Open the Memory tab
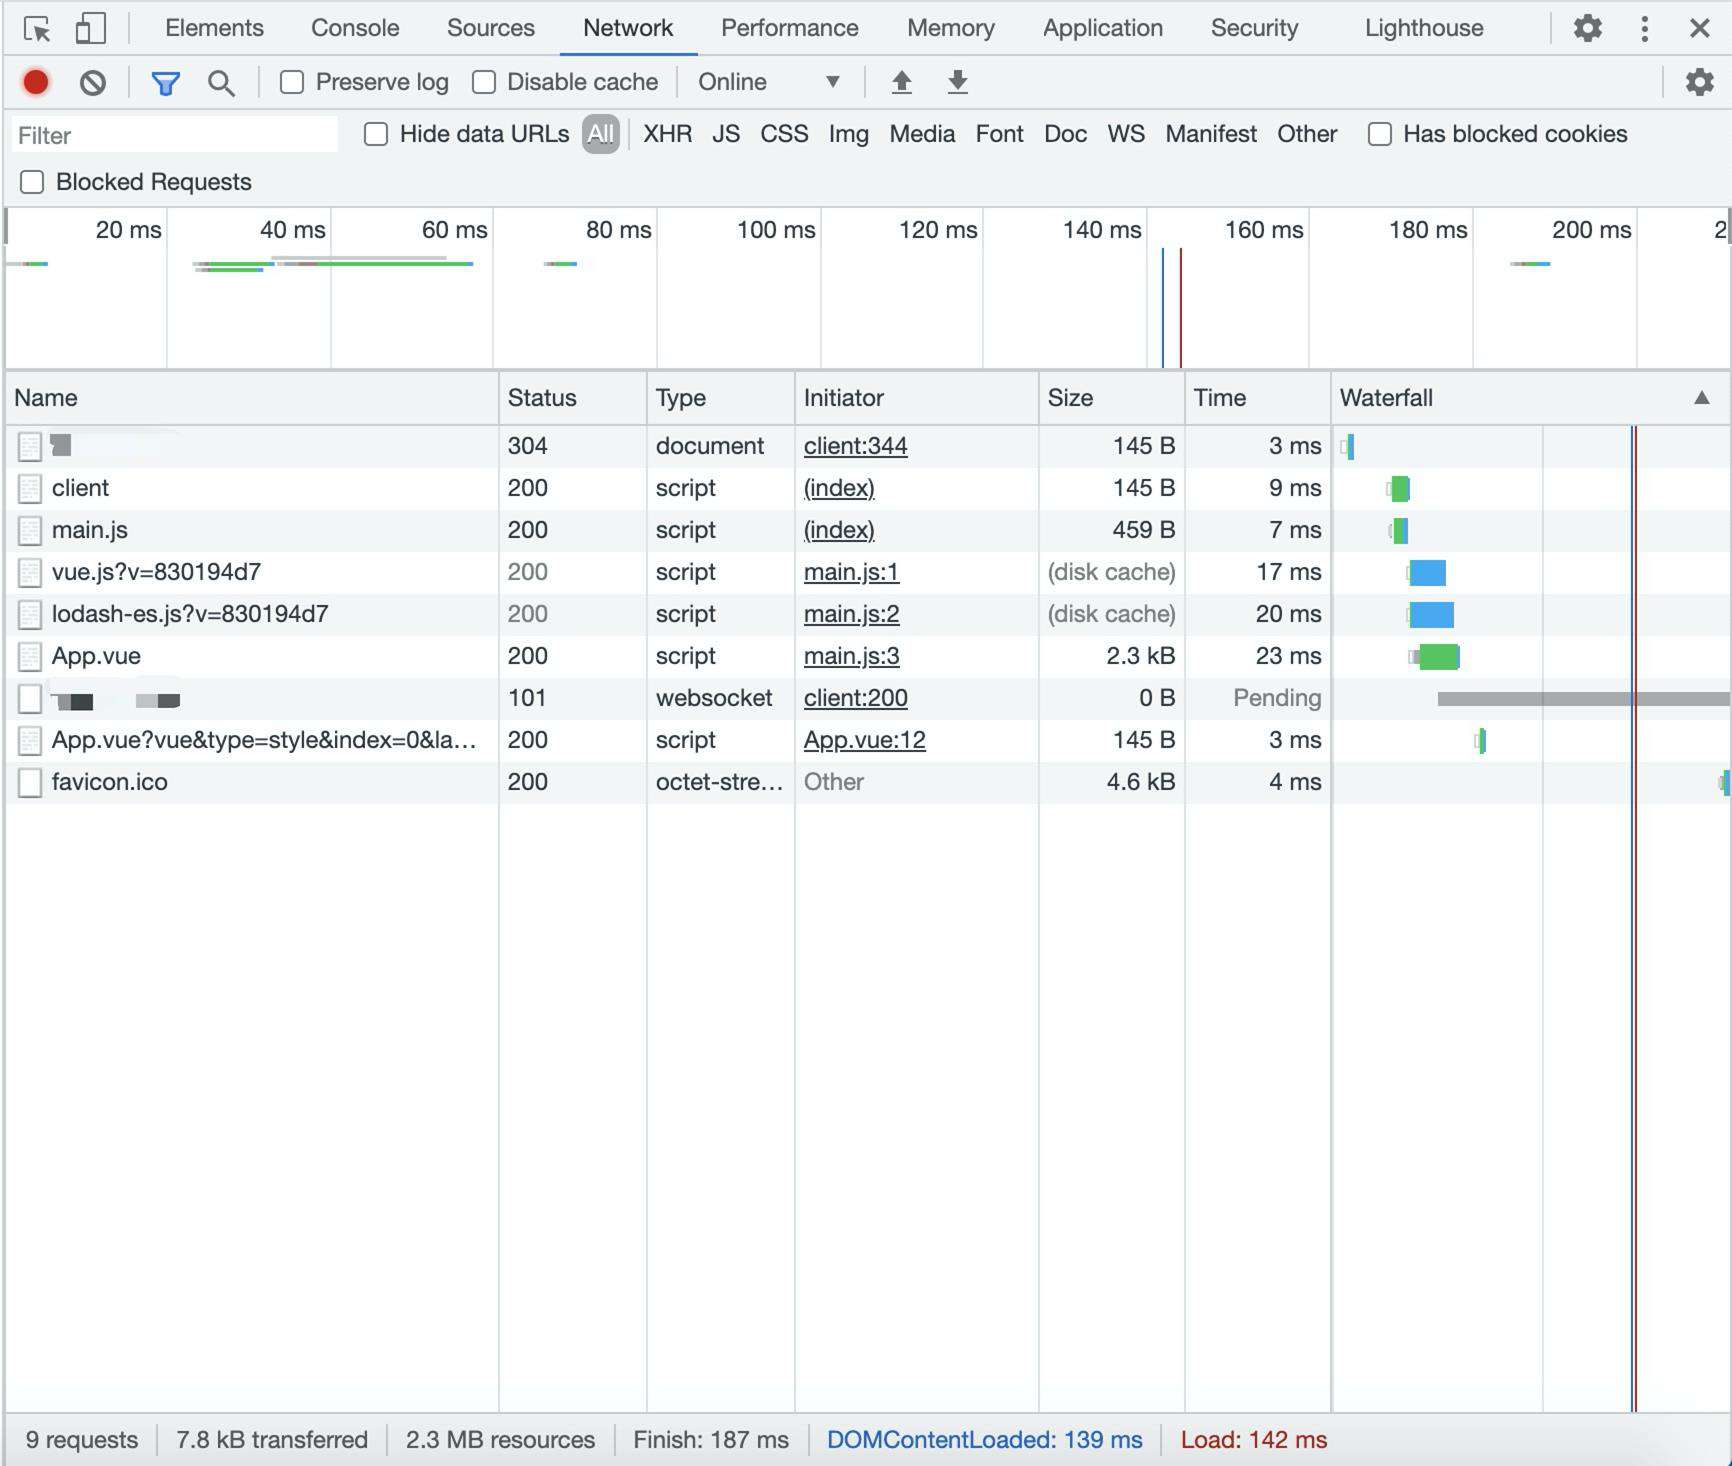 tap(951, 28)
